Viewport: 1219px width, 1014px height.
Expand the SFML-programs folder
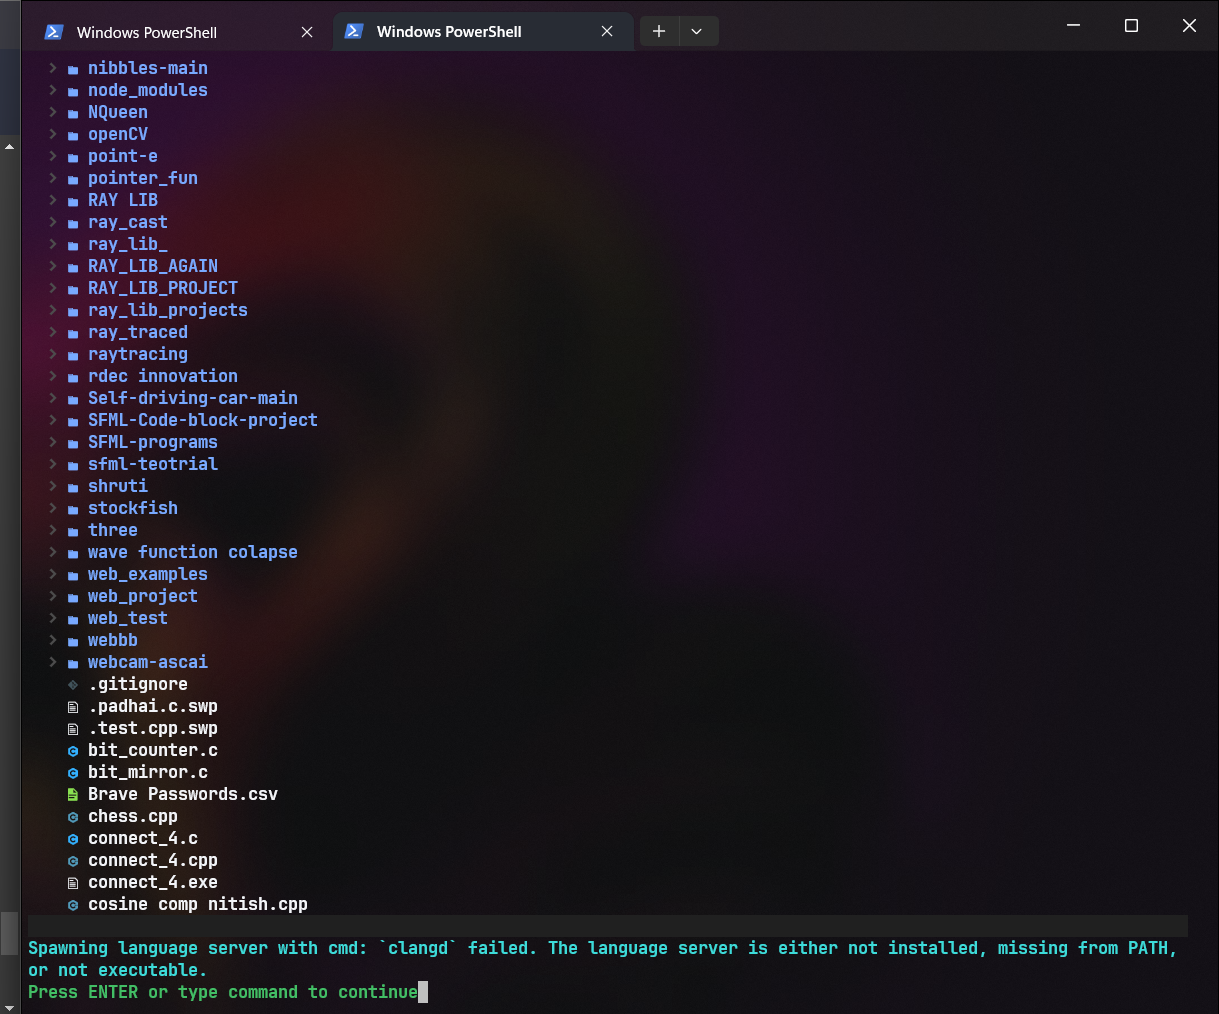coord(51,442)
